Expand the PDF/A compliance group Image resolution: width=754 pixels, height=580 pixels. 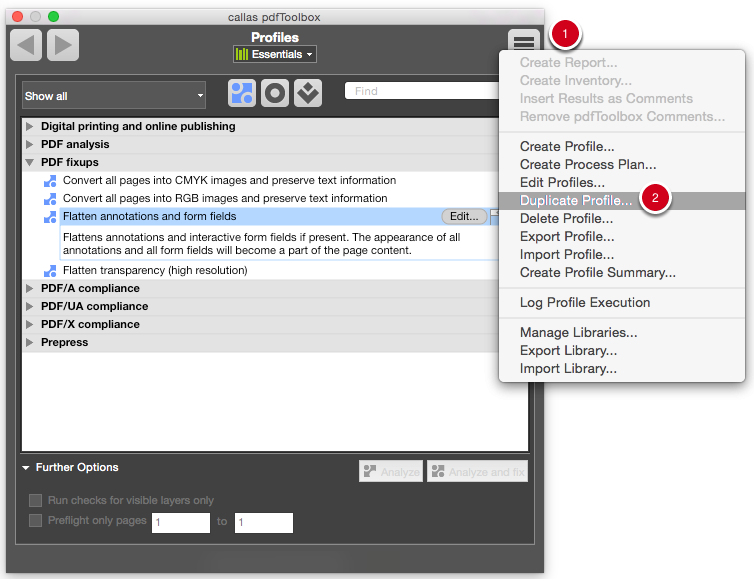pyautogui.click(x=30, y=288)
